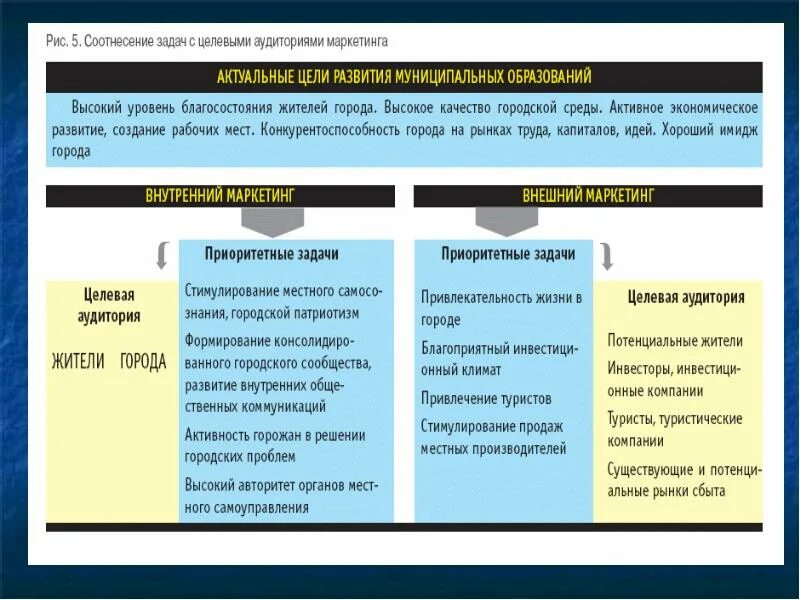Screen dimensions: 800x600
Task: Click curved arrow pointing to right Целевая аудитория
Action: [x=606, y=256]
